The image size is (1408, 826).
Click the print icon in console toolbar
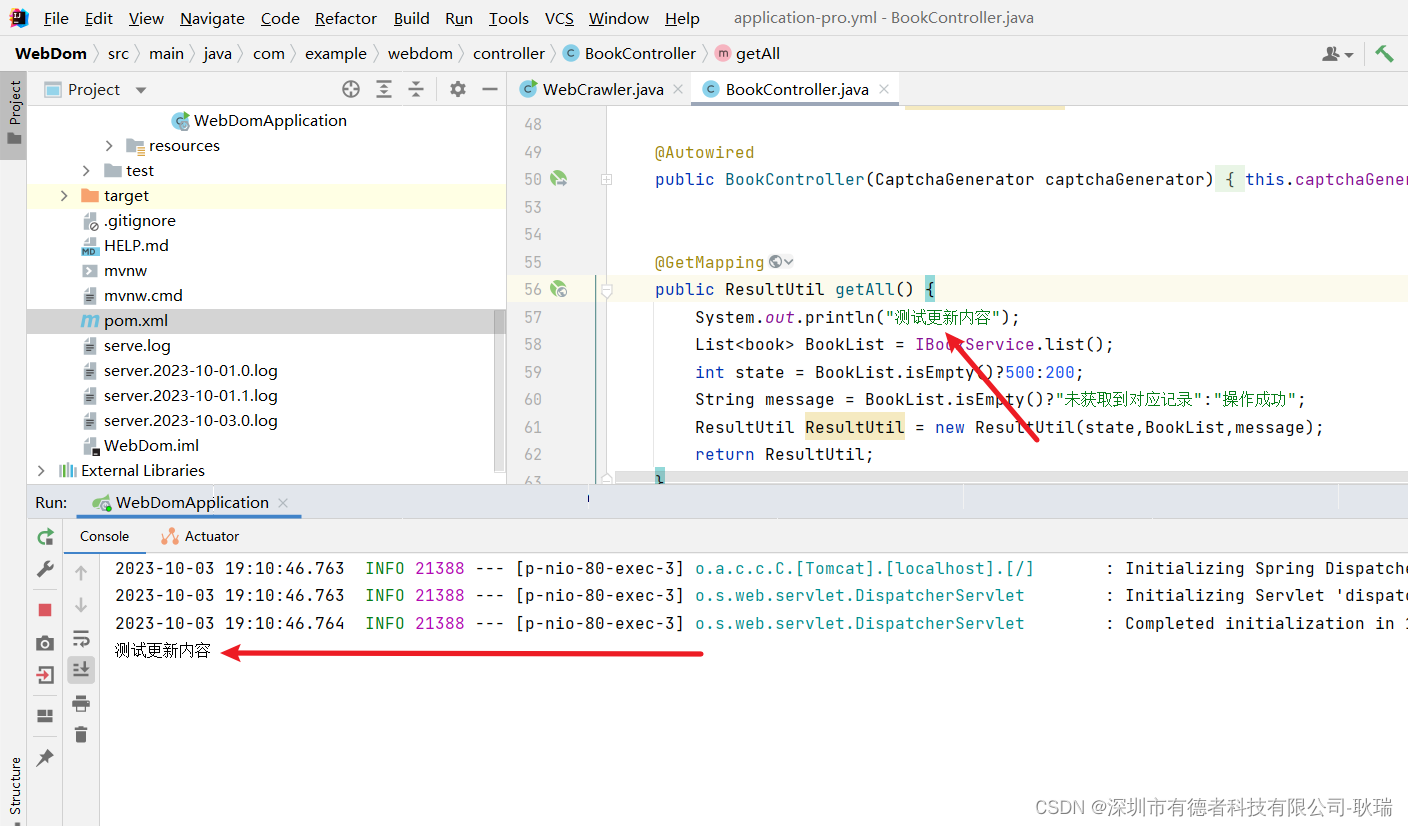point(81,703)
